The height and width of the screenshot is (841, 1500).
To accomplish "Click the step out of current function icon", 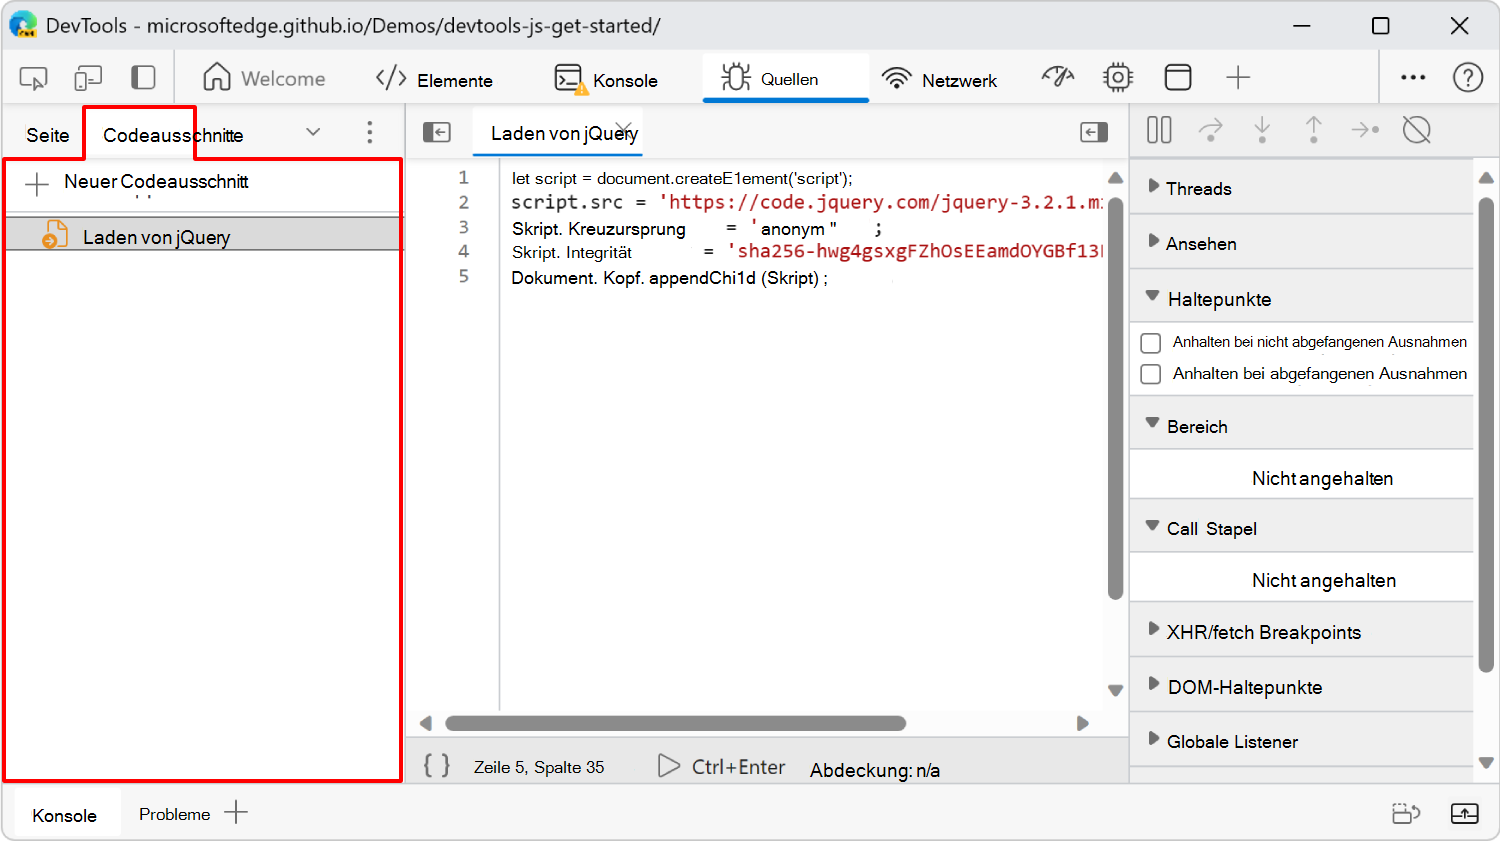I will [x=1313, y=130].
